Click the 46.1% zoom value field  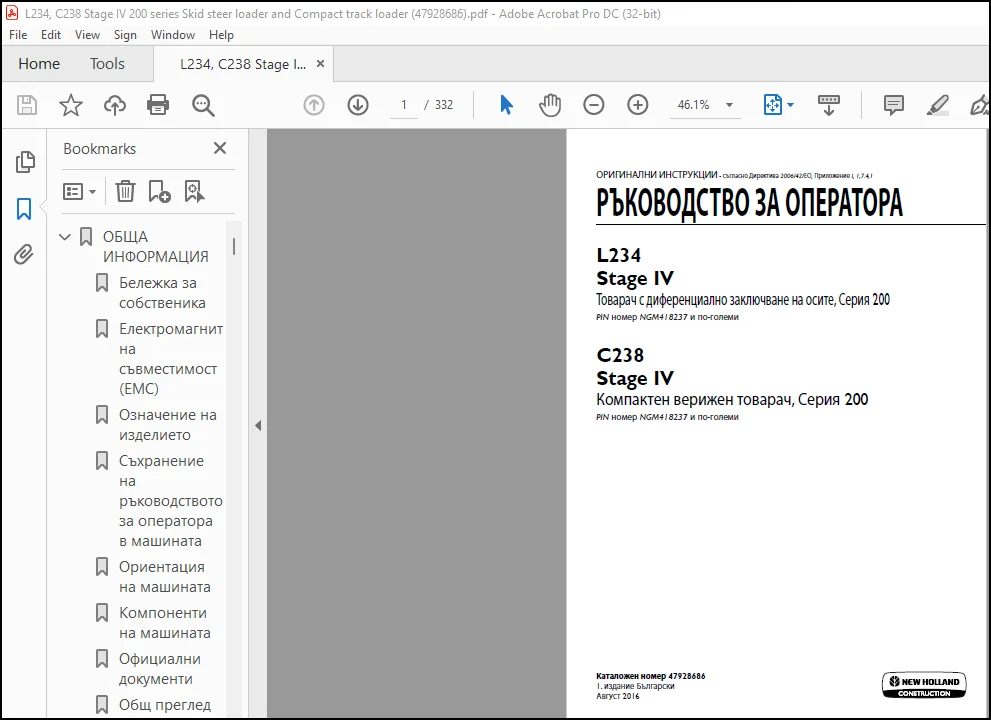(x=693, y=105)
